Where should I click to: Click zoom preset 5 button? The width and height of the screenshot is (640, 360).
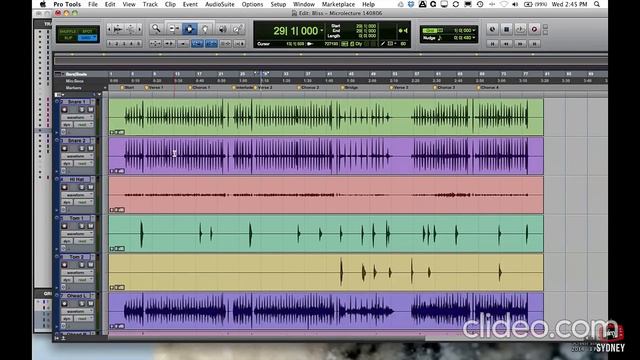point(138,44)
